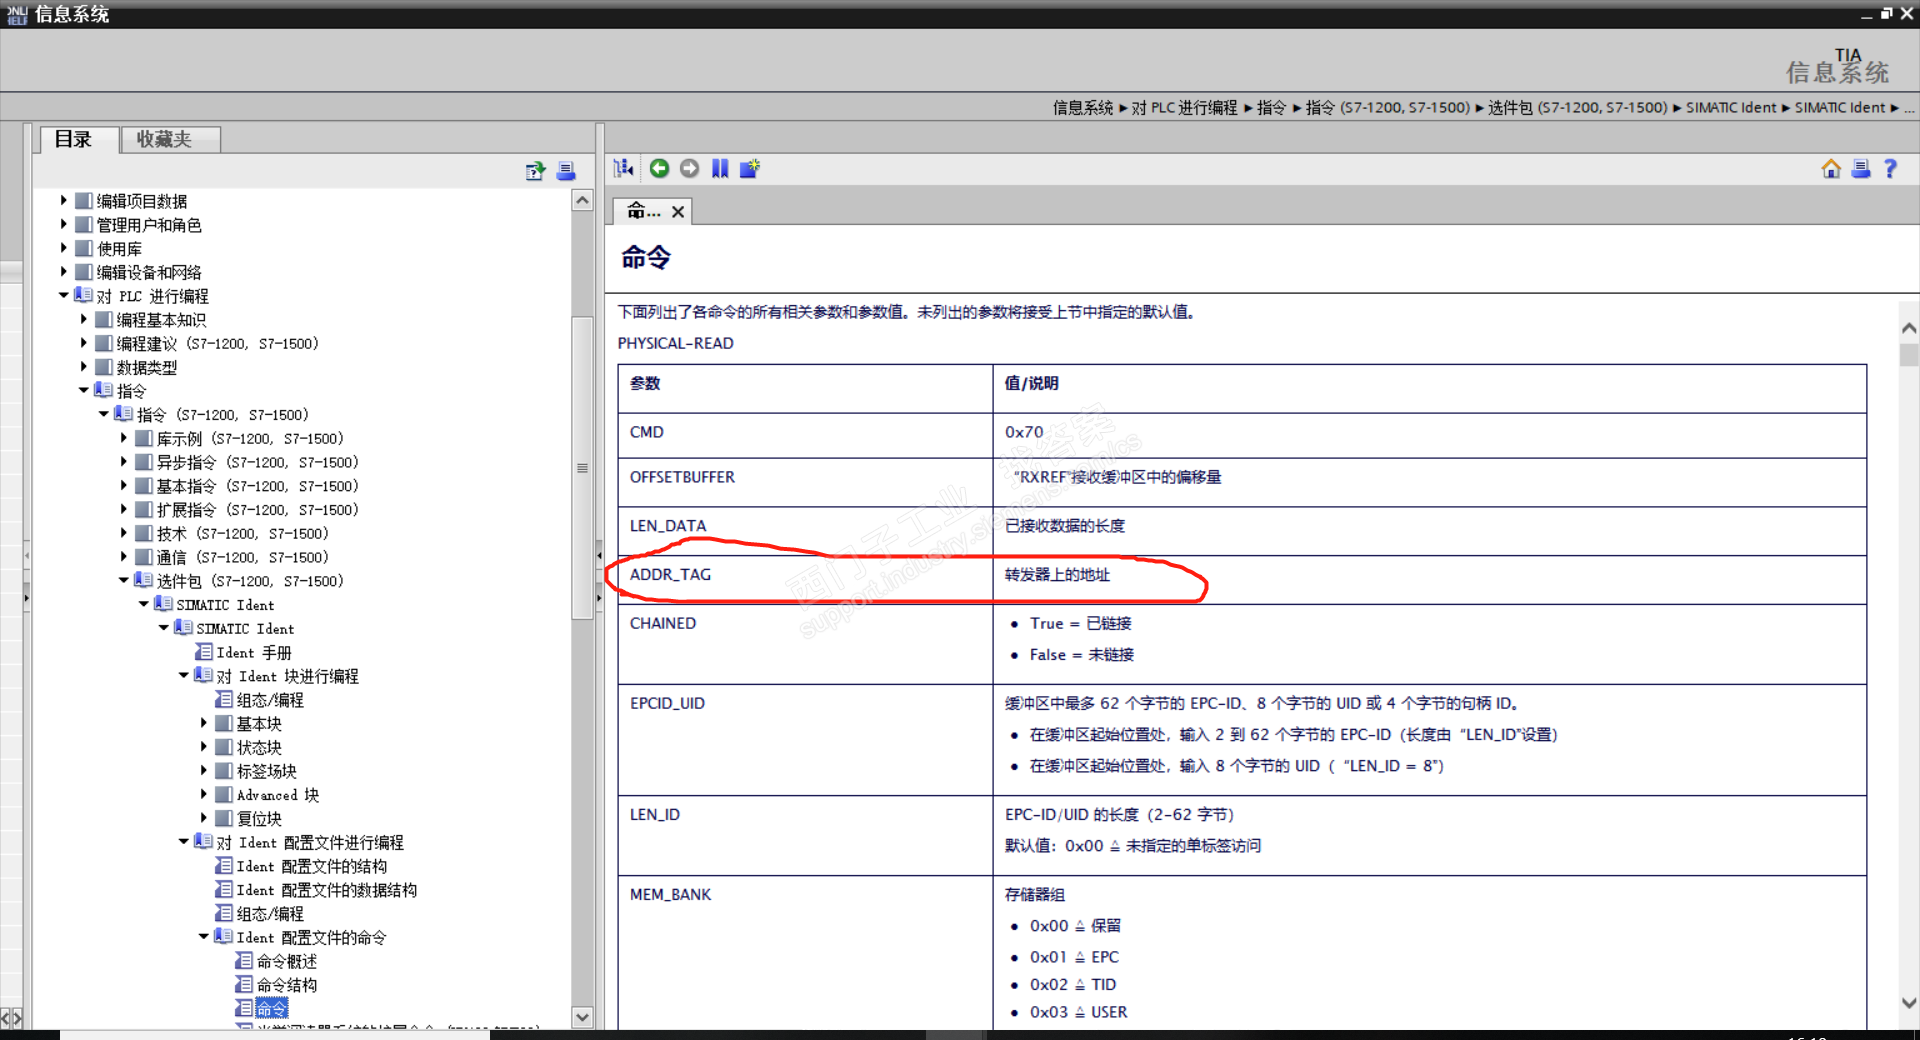
Task: Click the book icon beside 数据类型
Action: pos(104,367)
